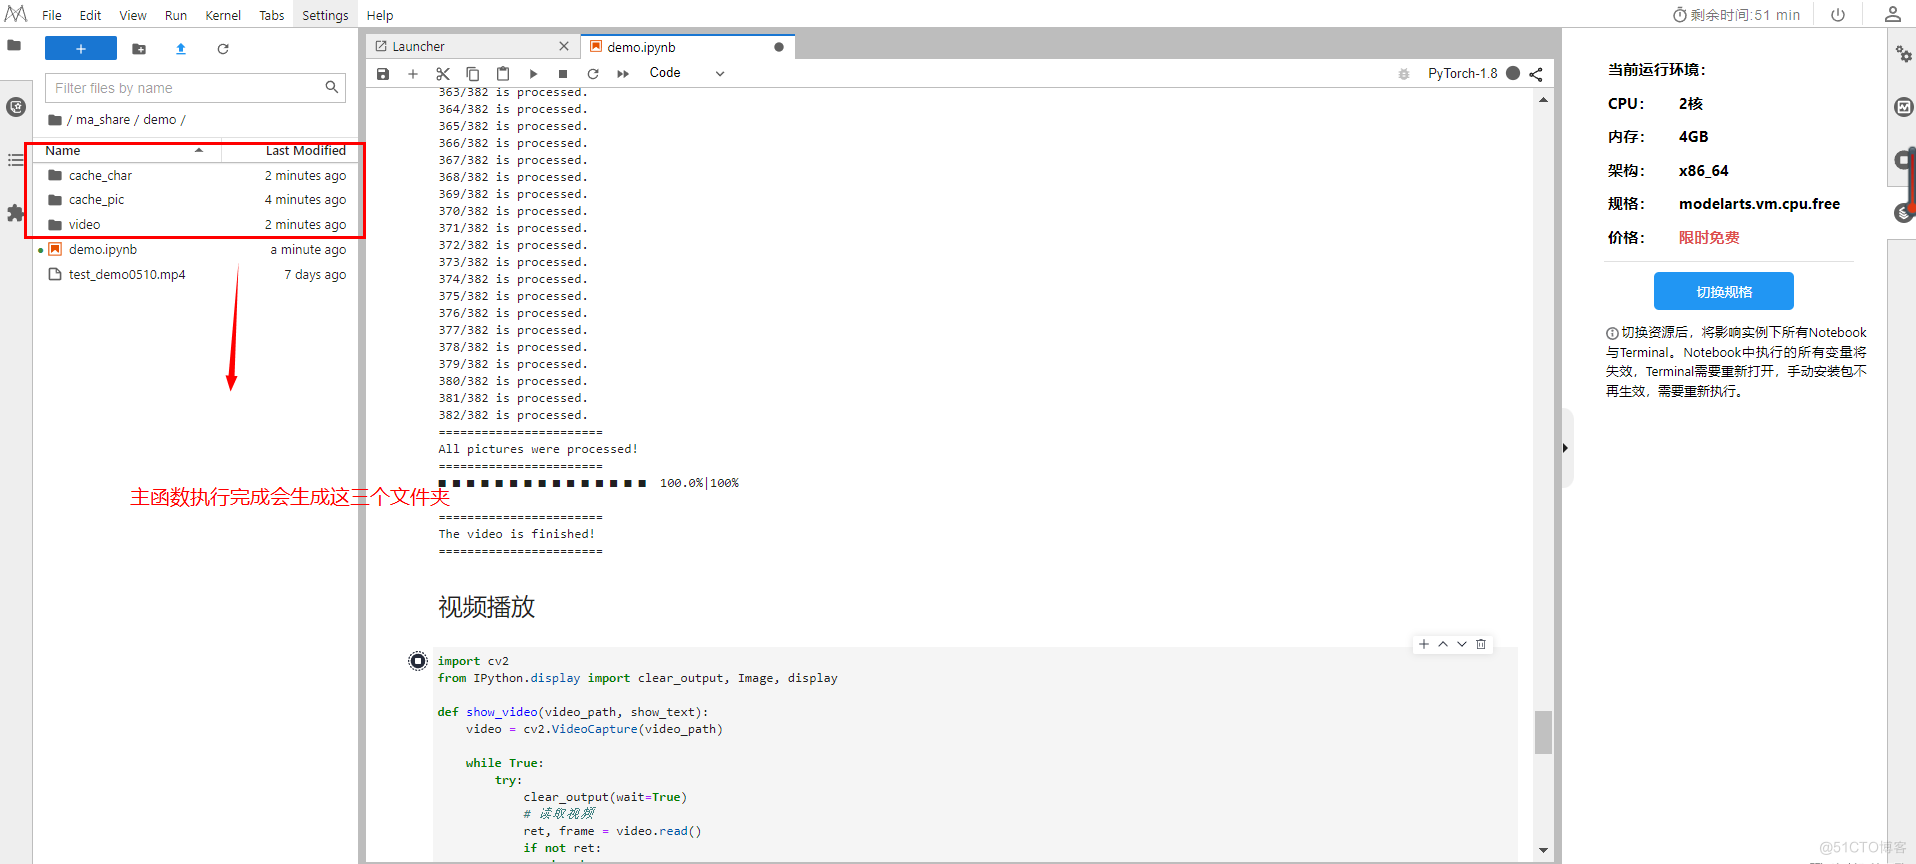
Task: Switch kernel by clicking PyTorch-1.8
Action: pyautogui.click(x=1462, y=73)
